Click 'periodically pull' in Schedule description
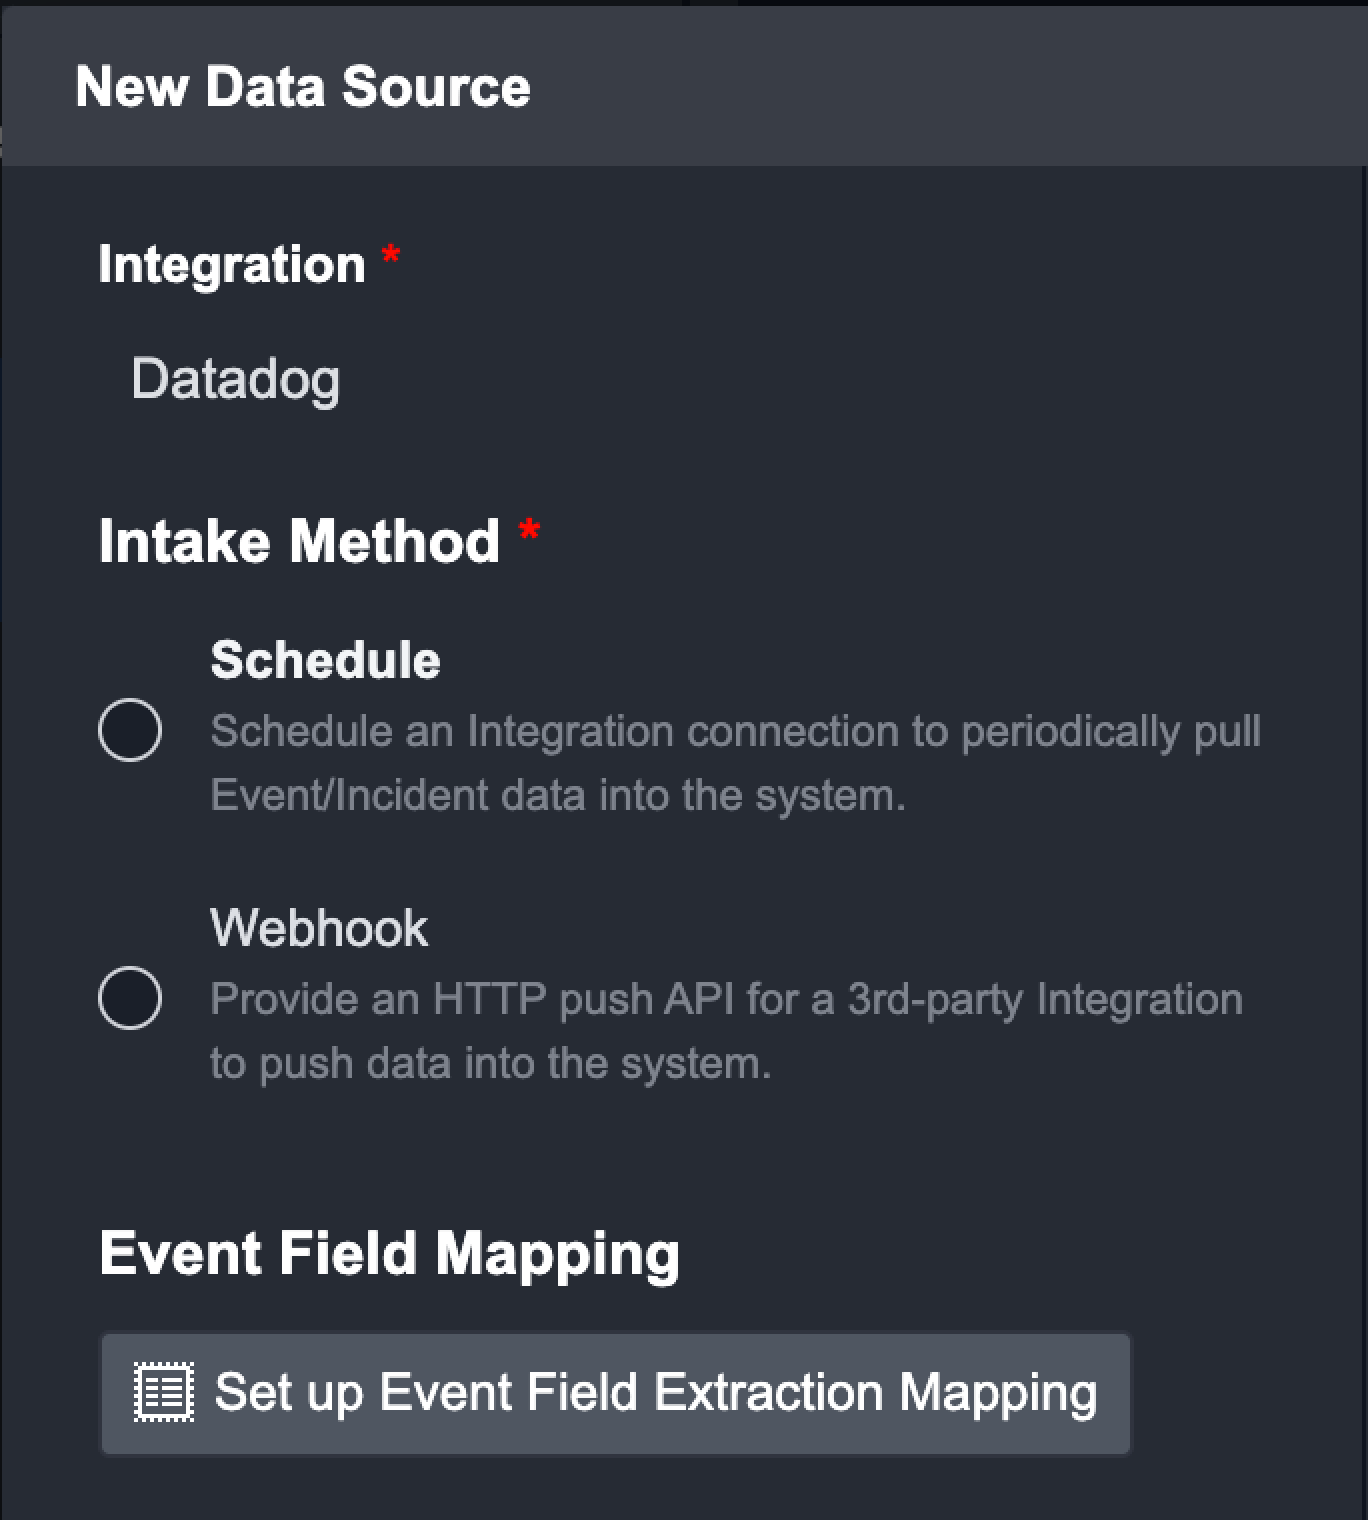 [x=1110, y=731]
